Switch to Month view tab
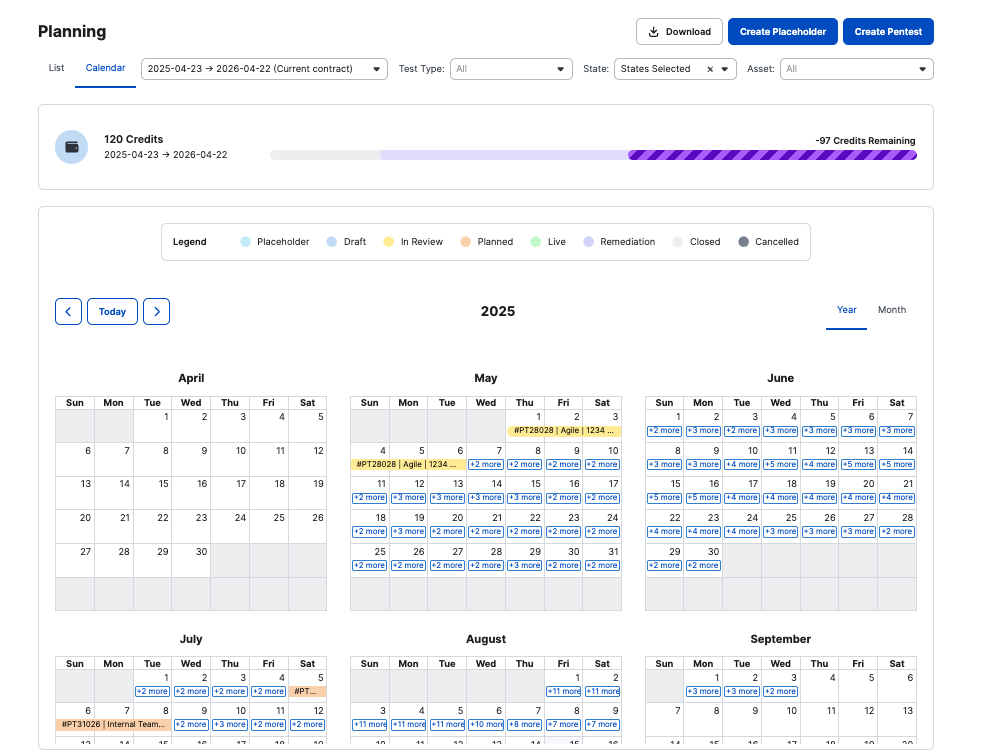The height and width of the screenshot is (750, 988). 892,310
